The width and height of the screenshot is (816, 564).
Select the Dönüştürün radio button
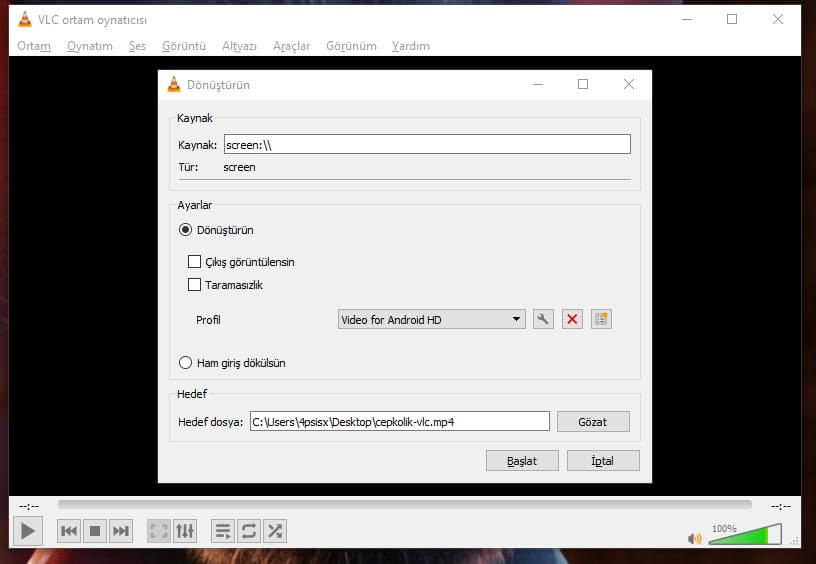[185, 230]
